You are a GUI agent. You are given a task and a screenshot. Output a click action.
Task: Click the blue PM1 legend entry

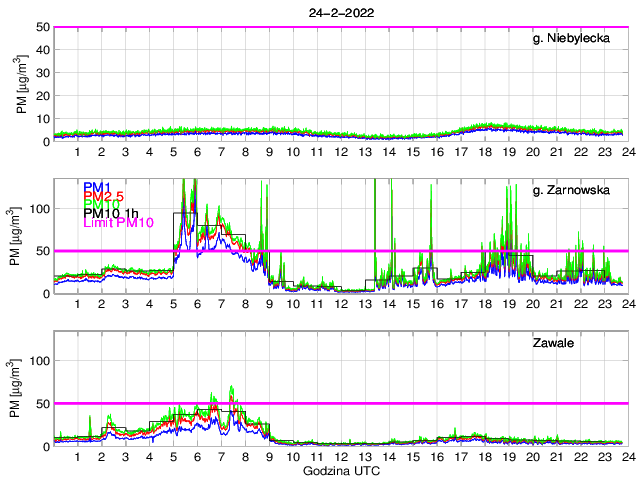[x=97, y=187]
